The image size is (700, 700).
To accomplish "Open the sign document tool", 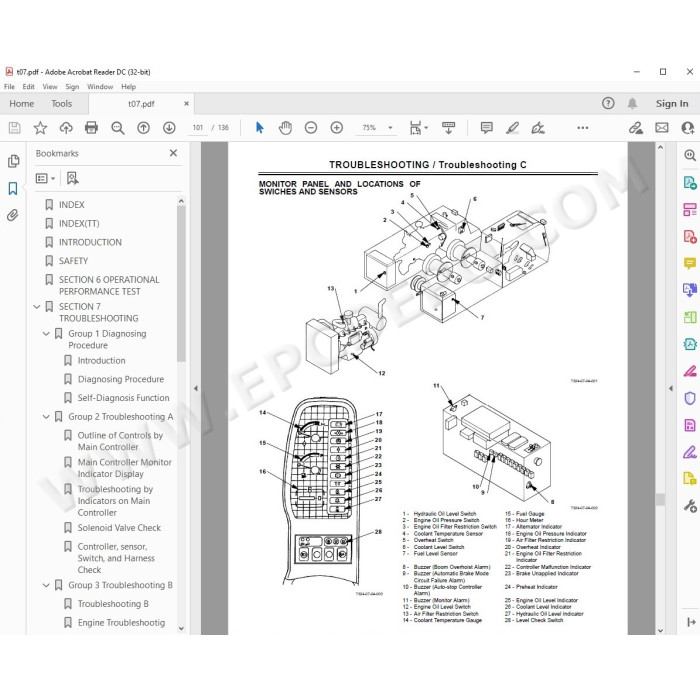I will pyautogui.click(x=538, y=128).
